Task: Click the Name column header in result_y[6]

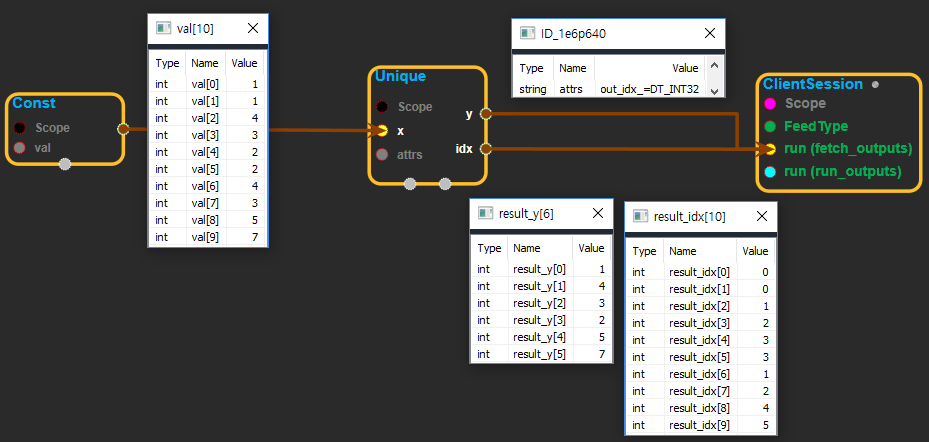Action: [x=528, y=248]
